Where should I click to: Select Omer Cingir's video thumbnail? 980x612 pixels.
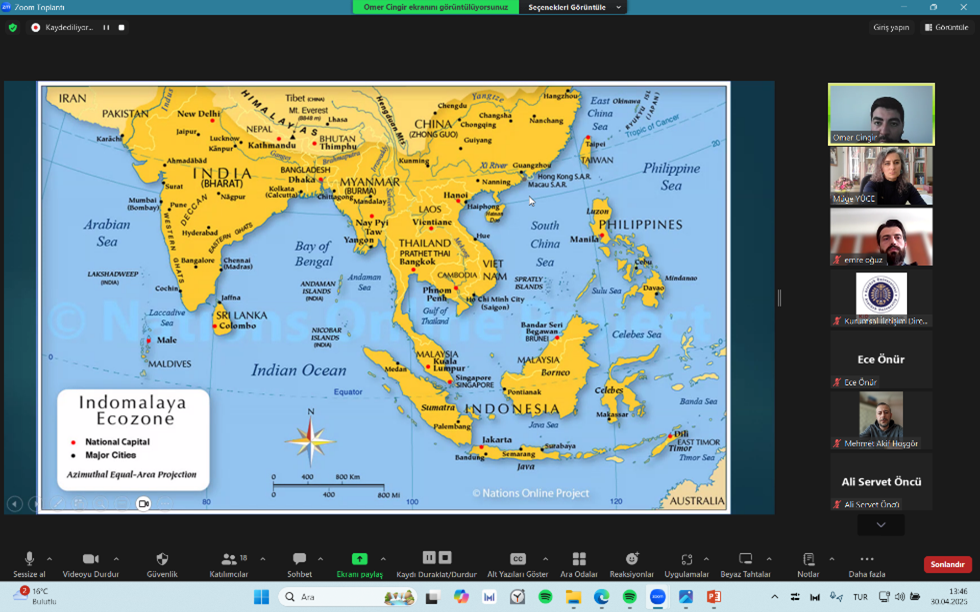coord(881,114)
